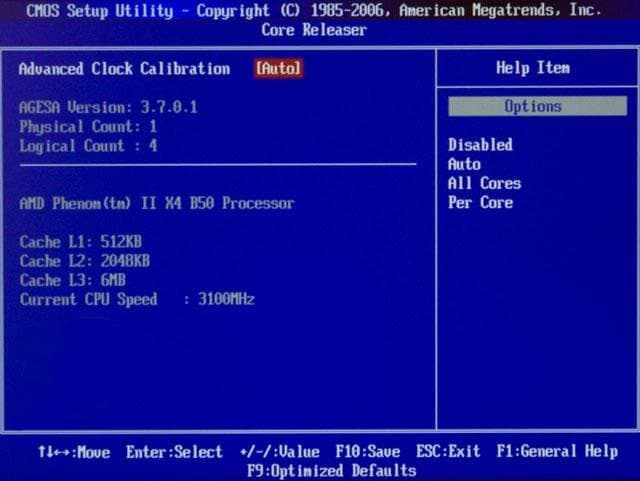This screenshot has width=640, height=481.
Task: Click the All Cores option text
Action: 484,183
